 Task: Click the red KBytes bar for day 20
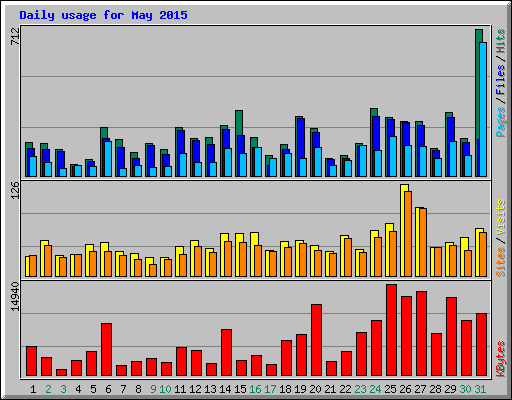click(316, 340)
